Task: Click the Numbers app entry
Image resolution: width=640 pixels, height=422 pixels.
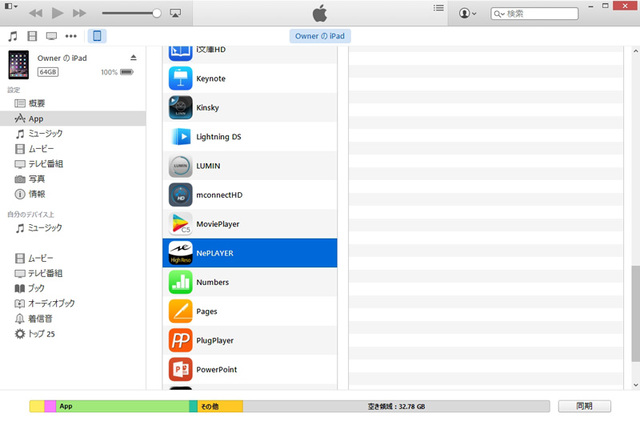Action: [x=250, y=282]
